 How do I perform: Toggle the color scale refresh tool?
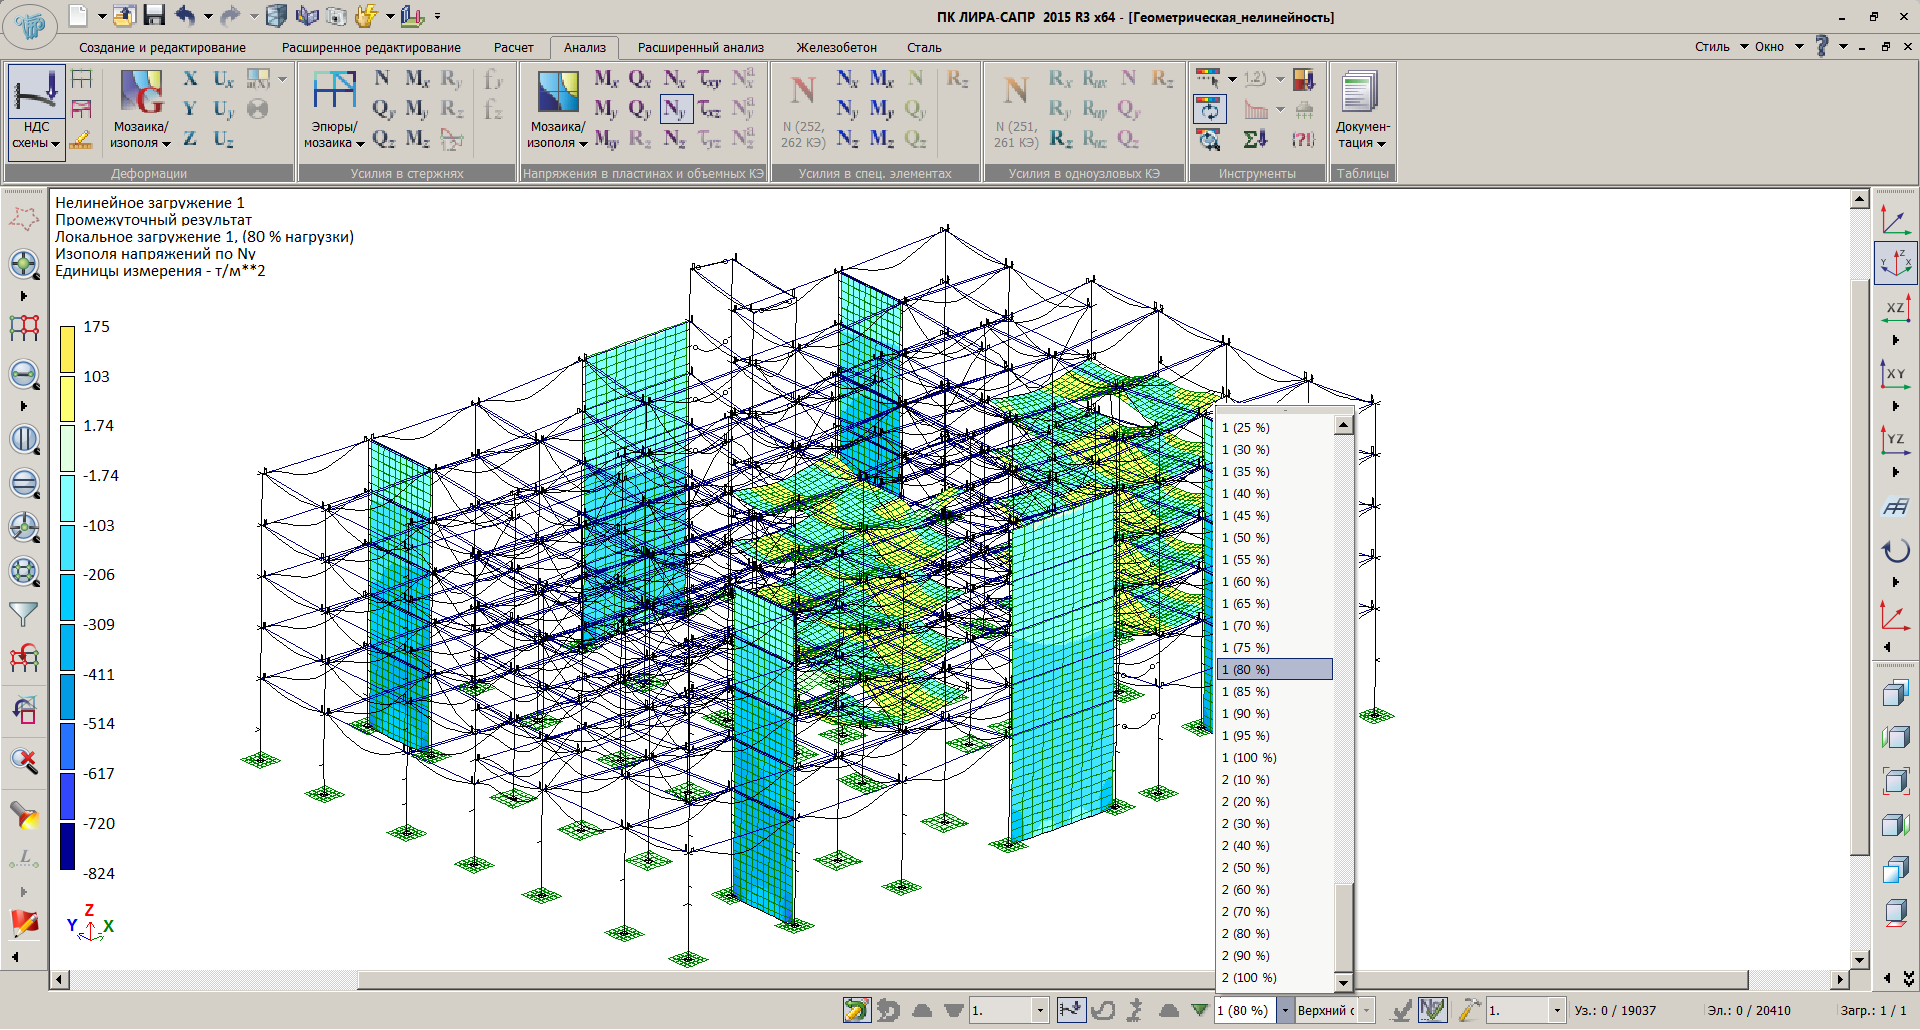click(x=1209, y=109)
